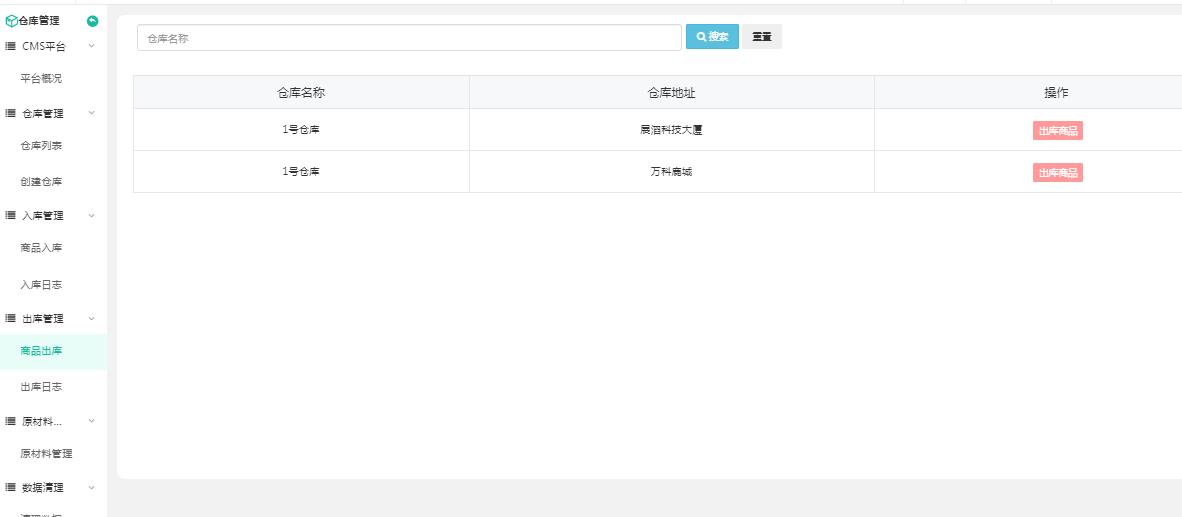Click 出库商品 for 万科商城 row

(x=1058, y=173)
